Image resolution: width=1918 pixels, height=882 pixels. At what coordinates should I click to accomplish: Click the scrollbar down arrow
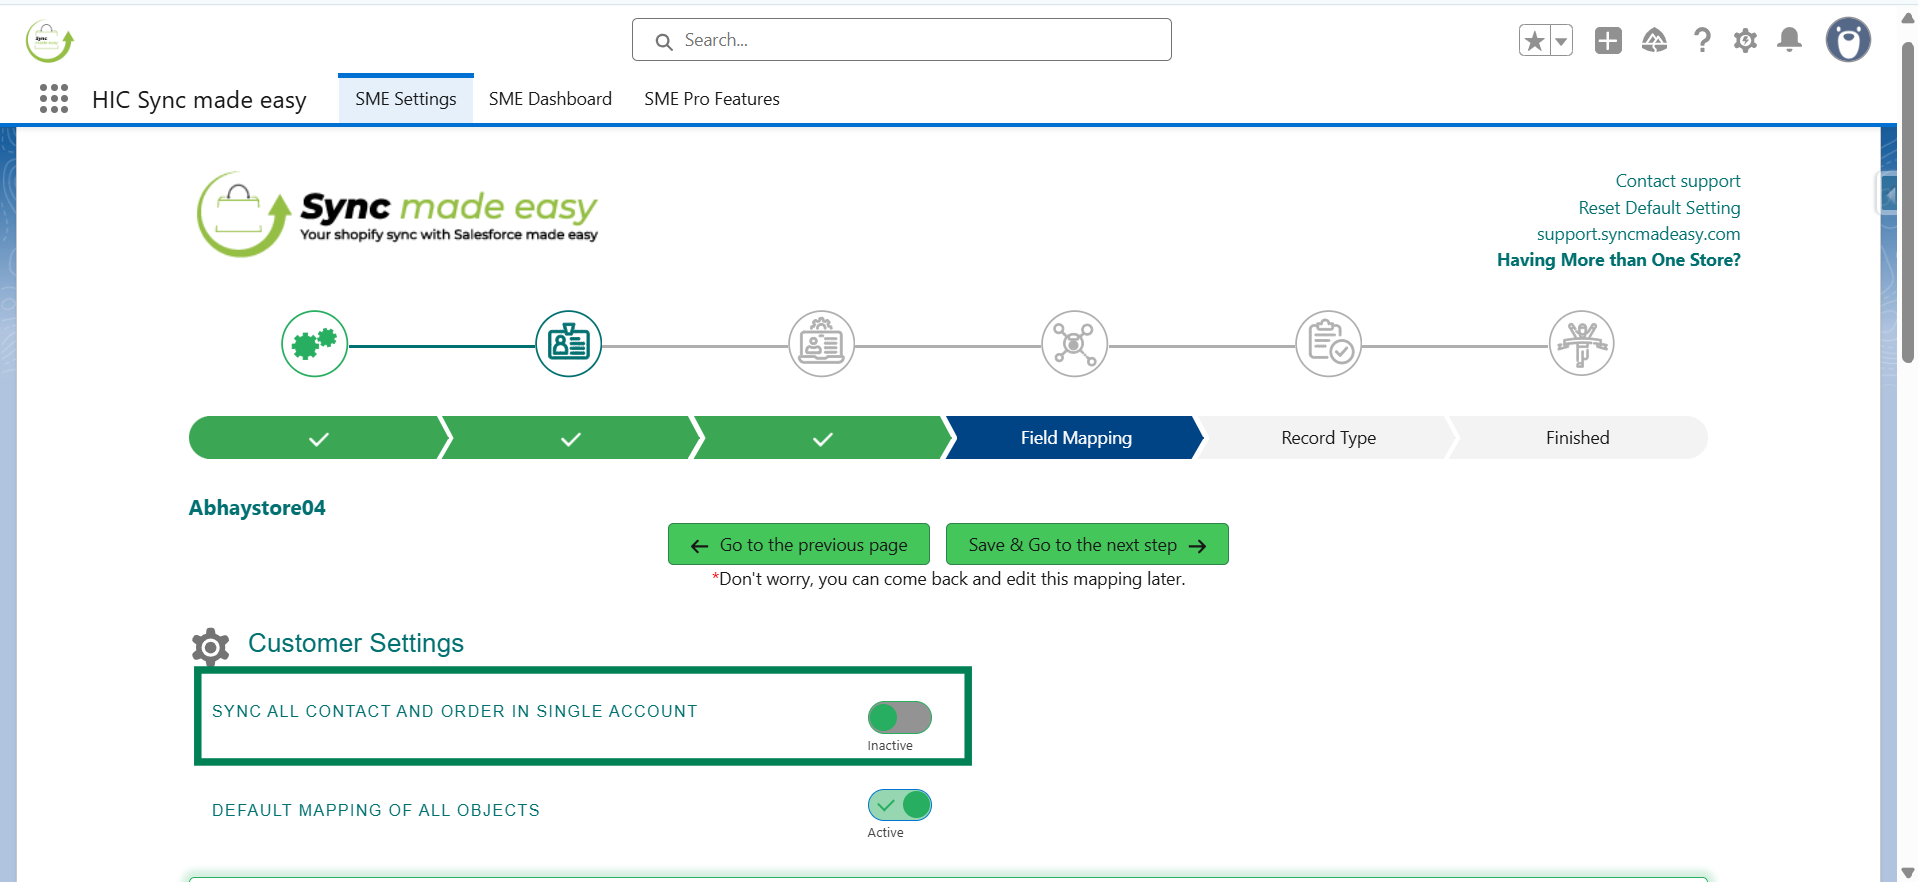(x=1908, y=873)
